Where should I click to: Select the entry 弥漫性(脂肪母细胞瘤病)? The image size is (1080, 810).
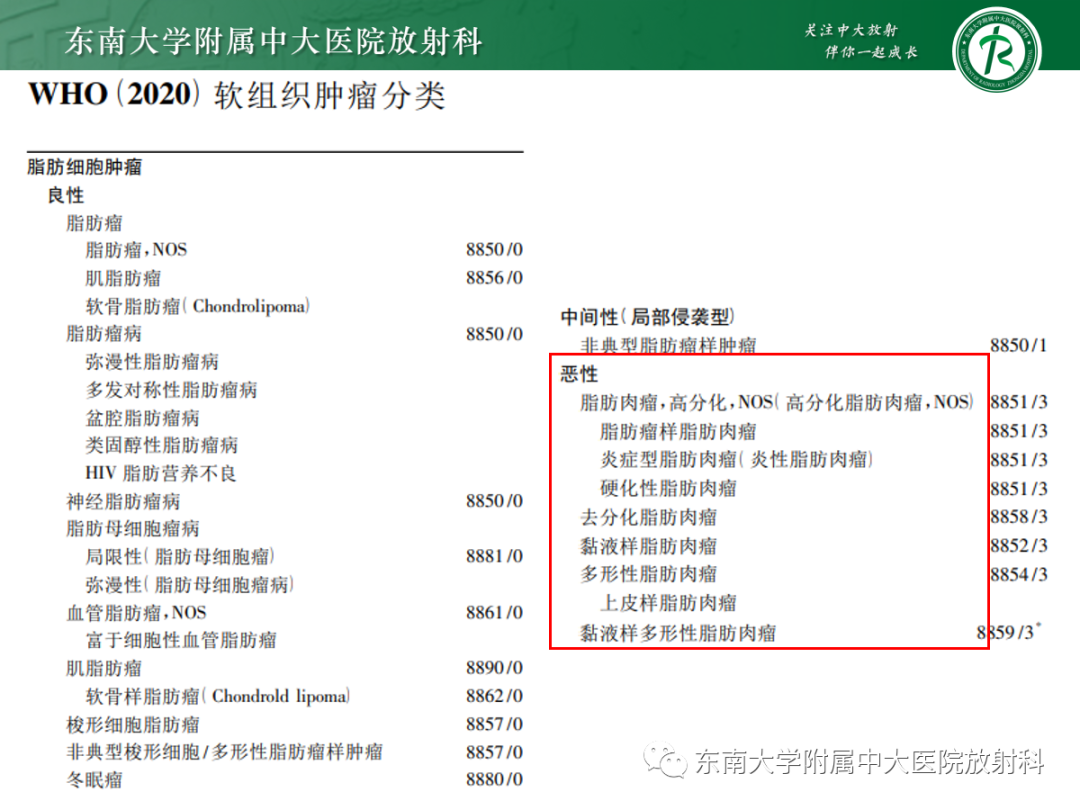tap(189, 585)
